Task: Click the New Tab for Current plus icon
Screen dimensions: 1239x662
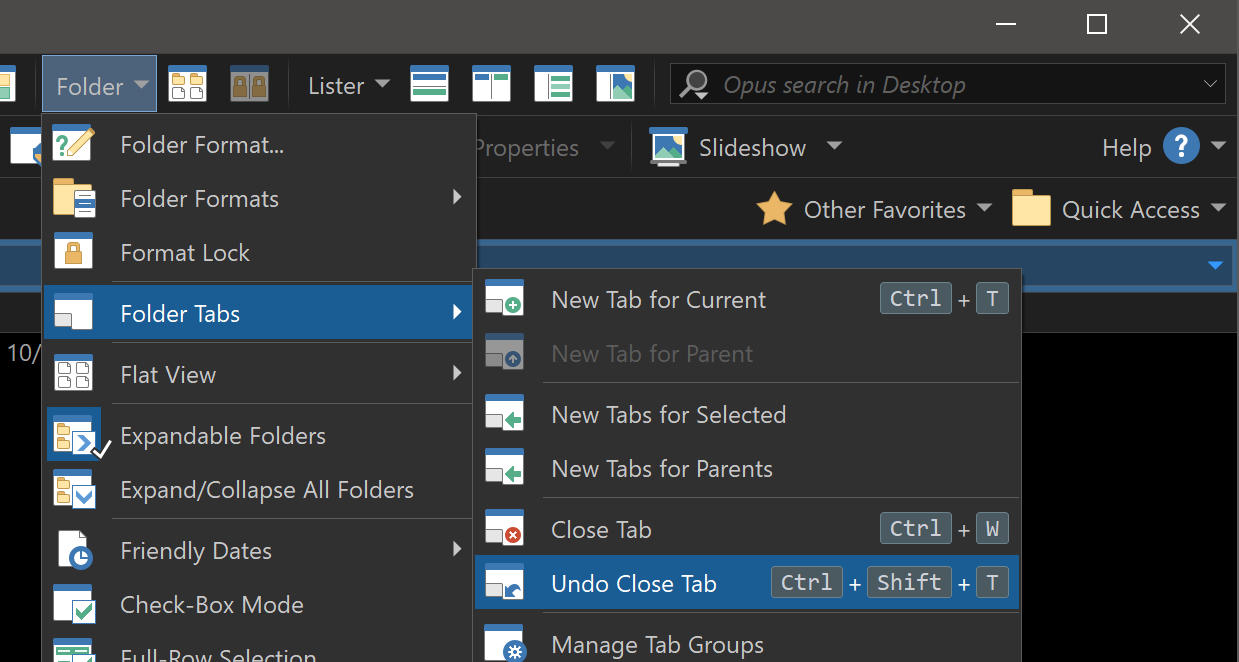Action: click(x=504, y=298)
